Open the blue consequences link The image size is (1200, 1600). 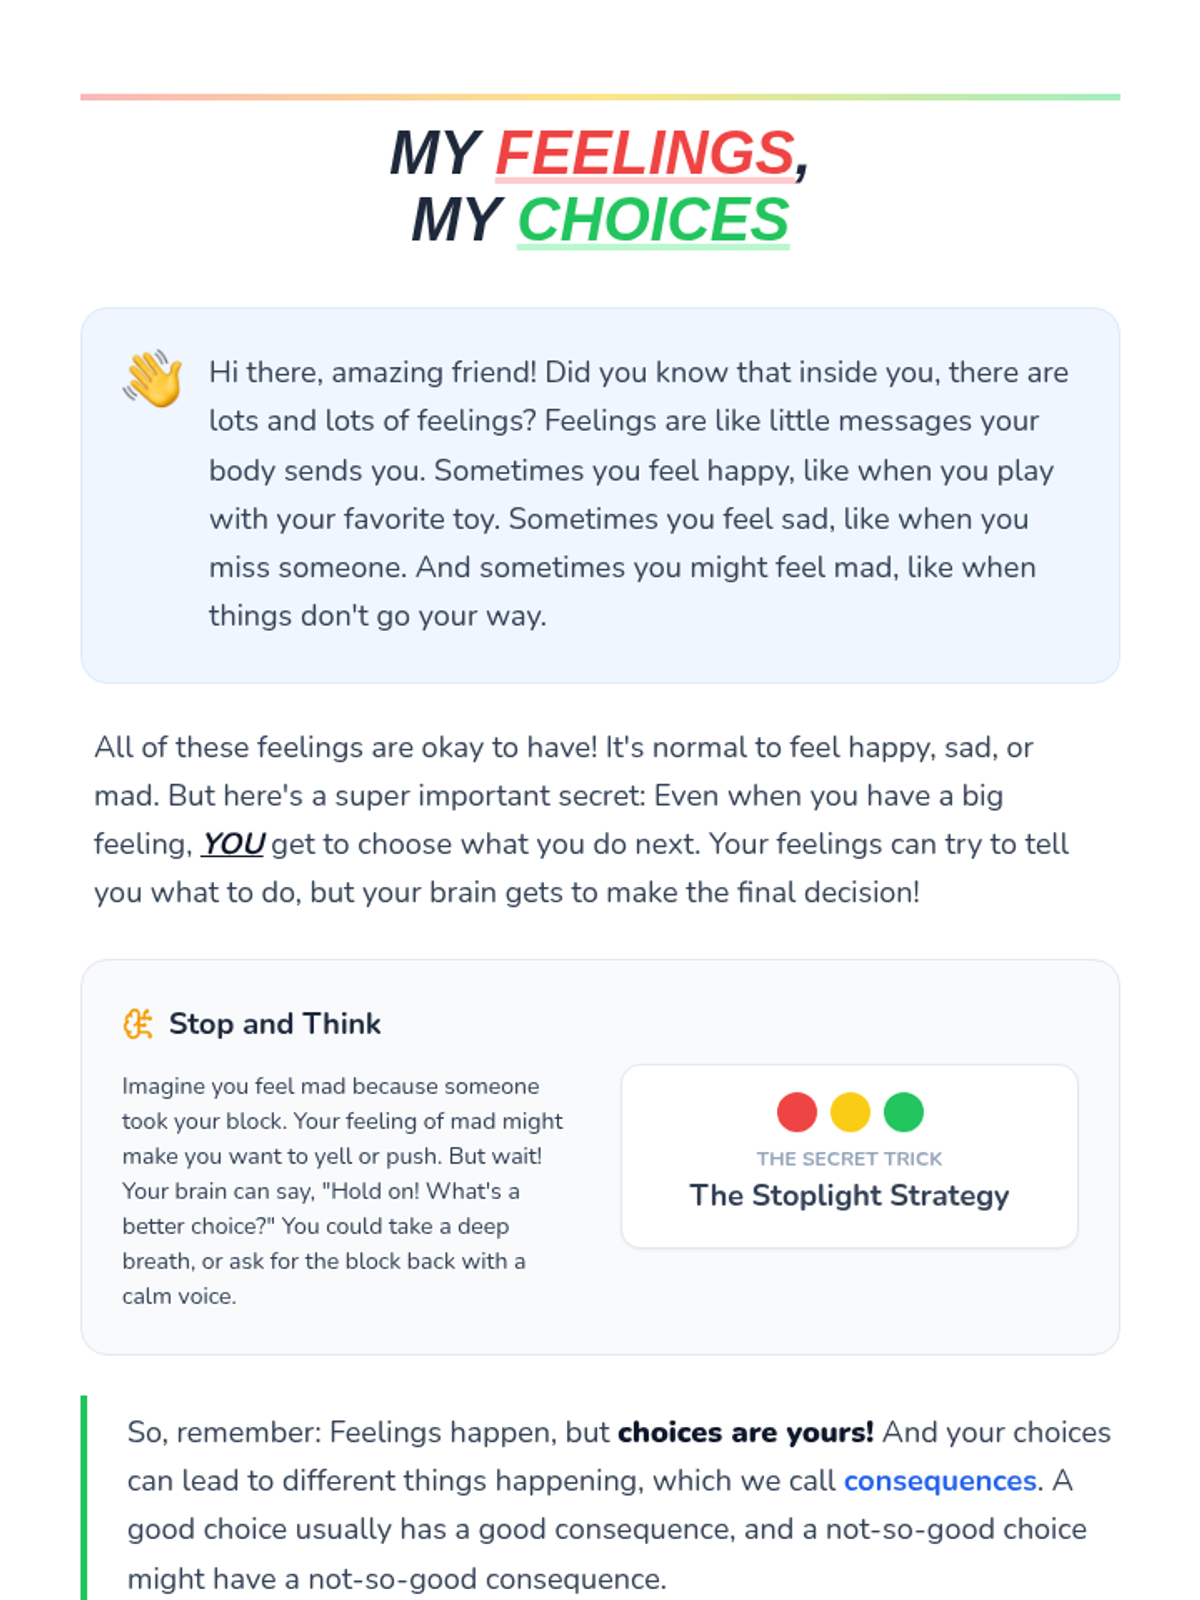(940, 1481)
